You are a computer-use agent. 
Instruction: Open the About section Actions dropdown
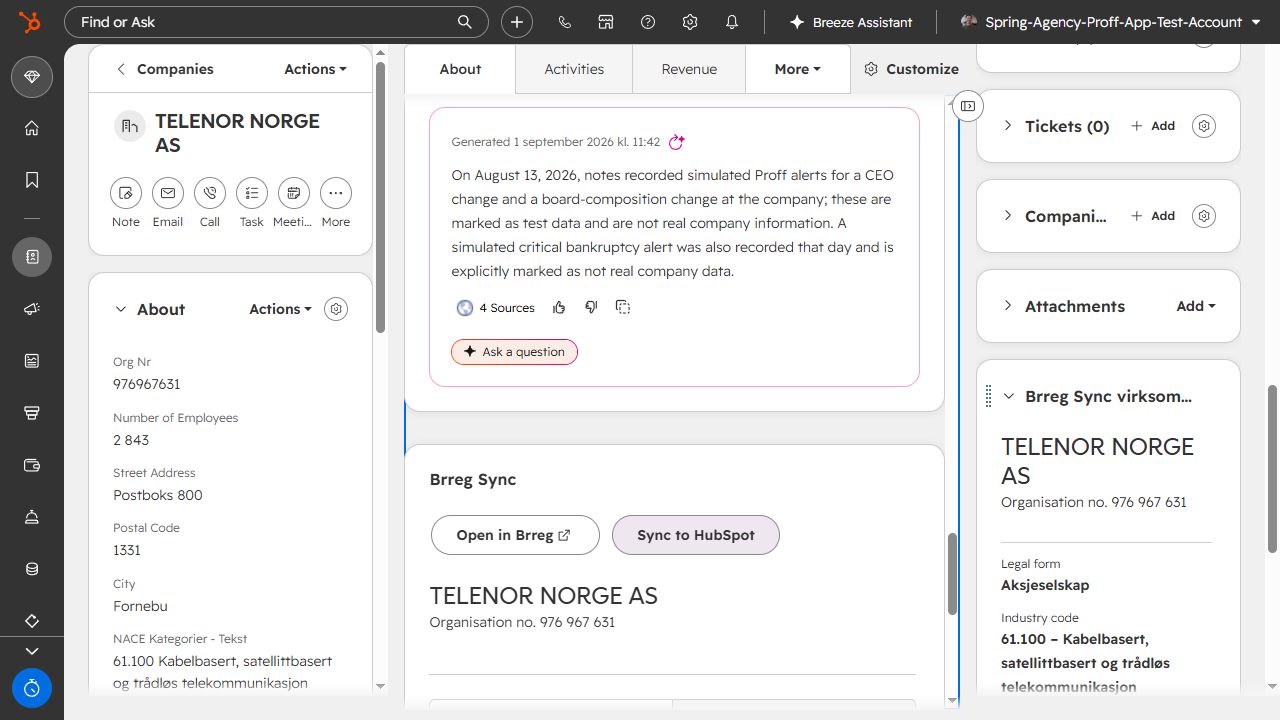click(x=281, y=309)
